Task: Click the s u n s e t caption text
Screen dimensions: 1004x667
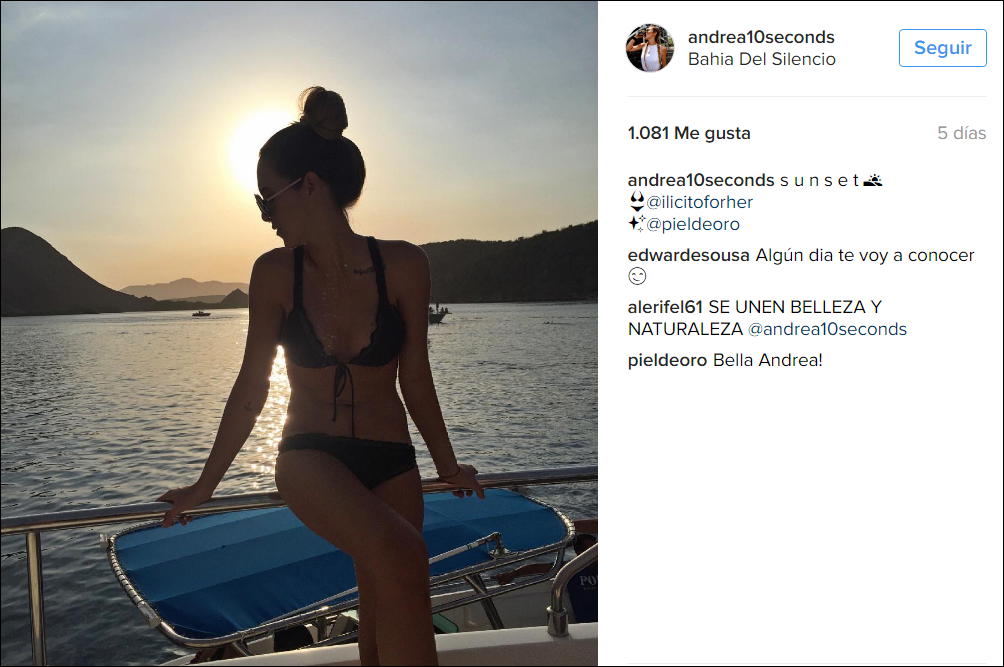Action: [x=819, y=181]
